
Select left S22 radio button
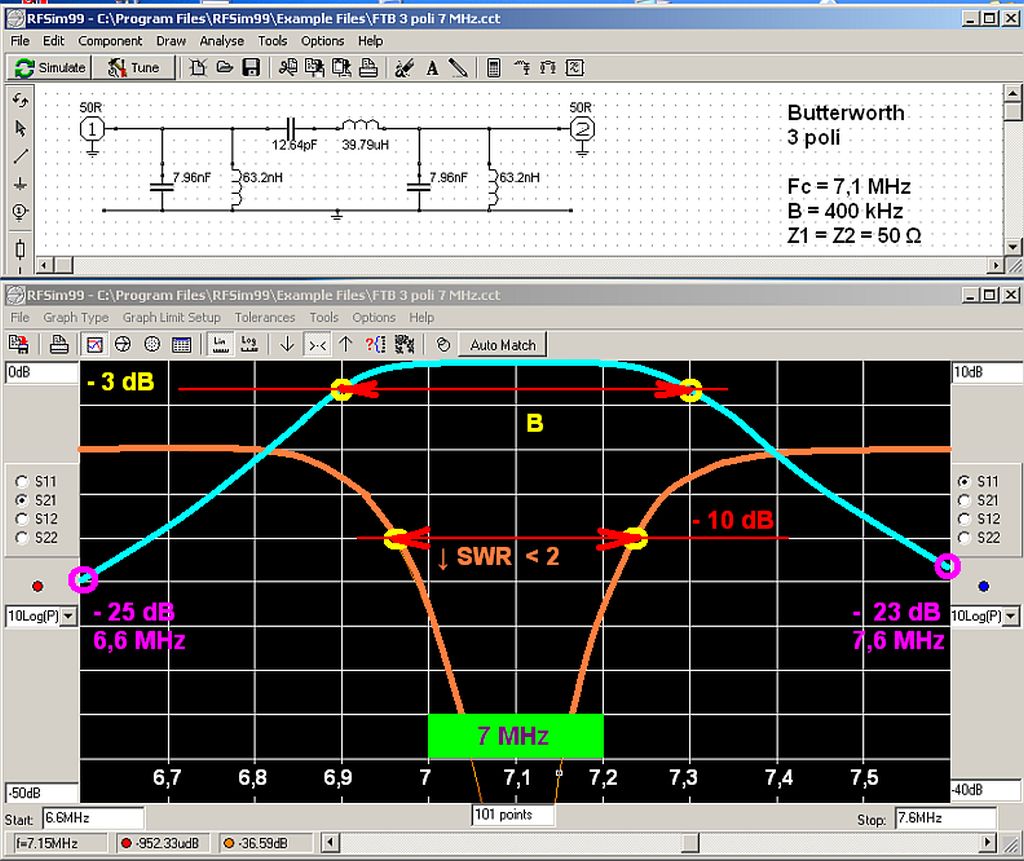click(22, 538)
